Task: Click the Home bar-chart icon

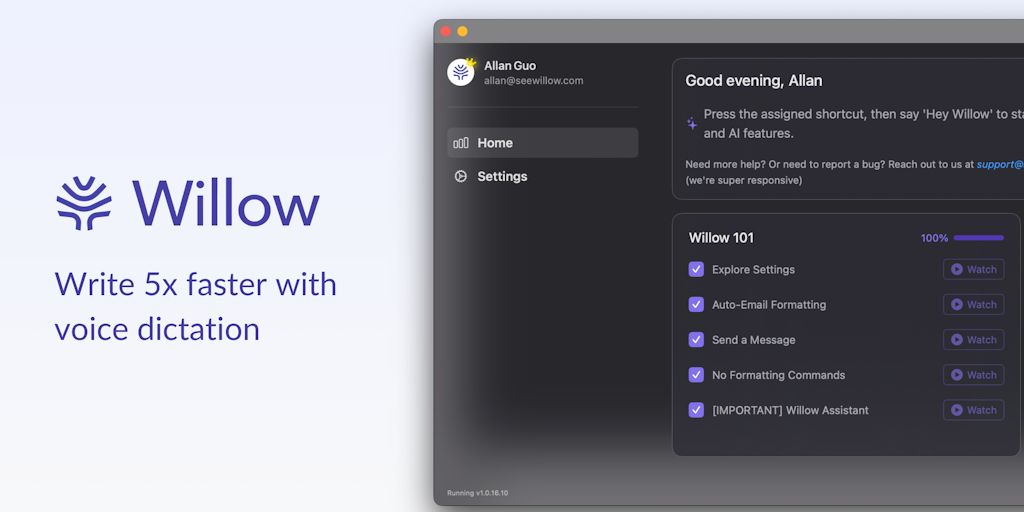Action: point(461,143)
